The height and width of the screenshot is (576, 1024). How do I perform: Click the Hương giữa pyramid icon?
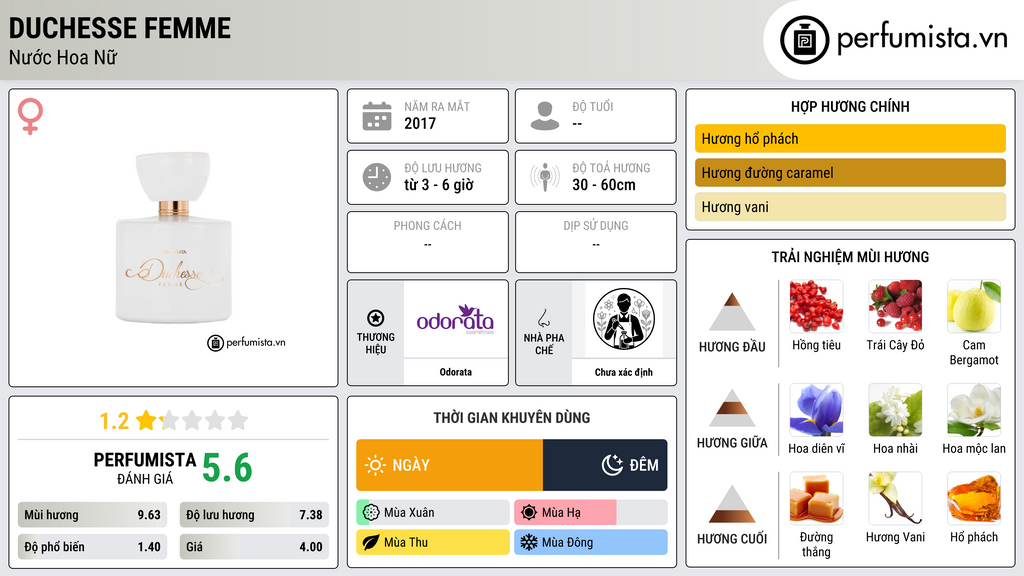[x=732, y=408]
